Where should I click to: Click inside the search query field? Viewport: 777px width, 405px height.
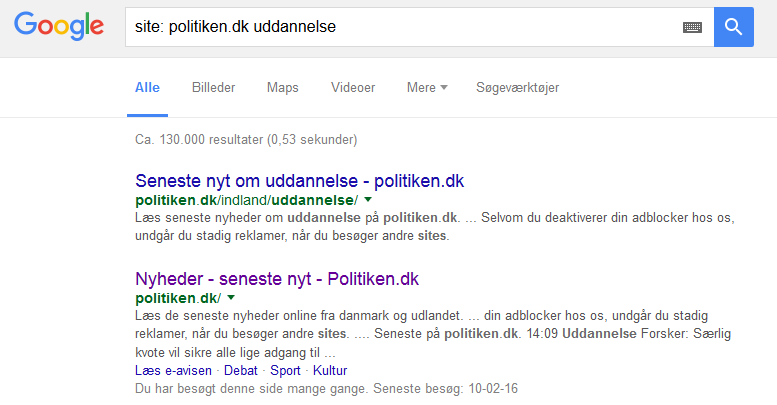[x=400, y=27]
